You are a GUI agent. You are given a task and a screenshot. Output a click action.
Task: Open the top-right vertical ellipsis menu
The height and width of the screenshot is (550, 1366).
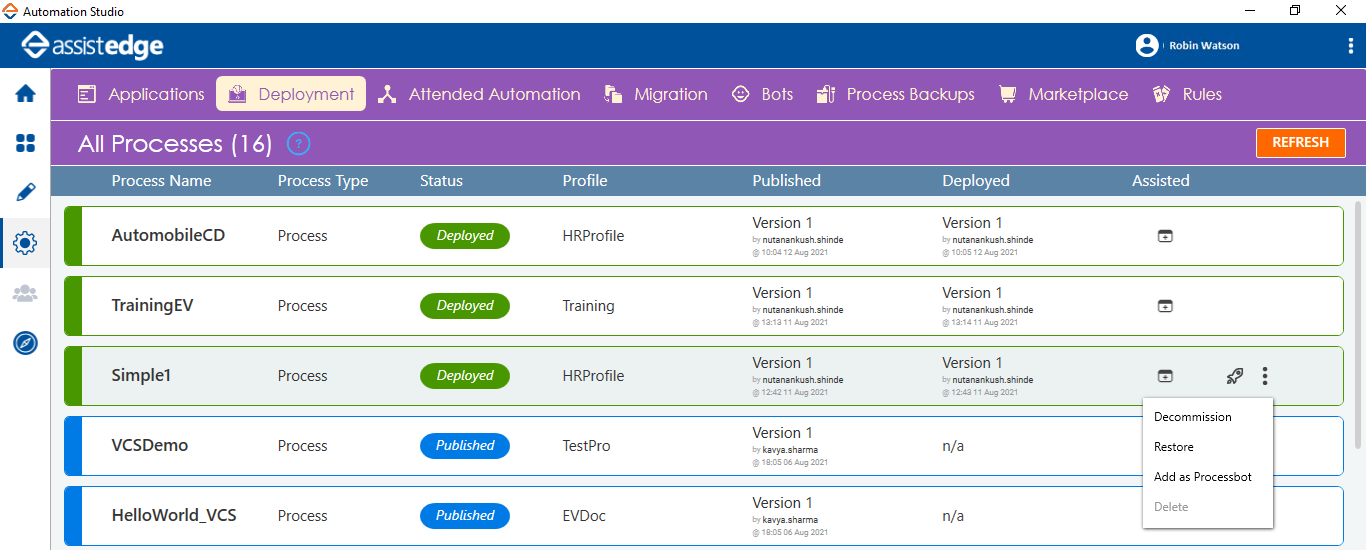1351,46
